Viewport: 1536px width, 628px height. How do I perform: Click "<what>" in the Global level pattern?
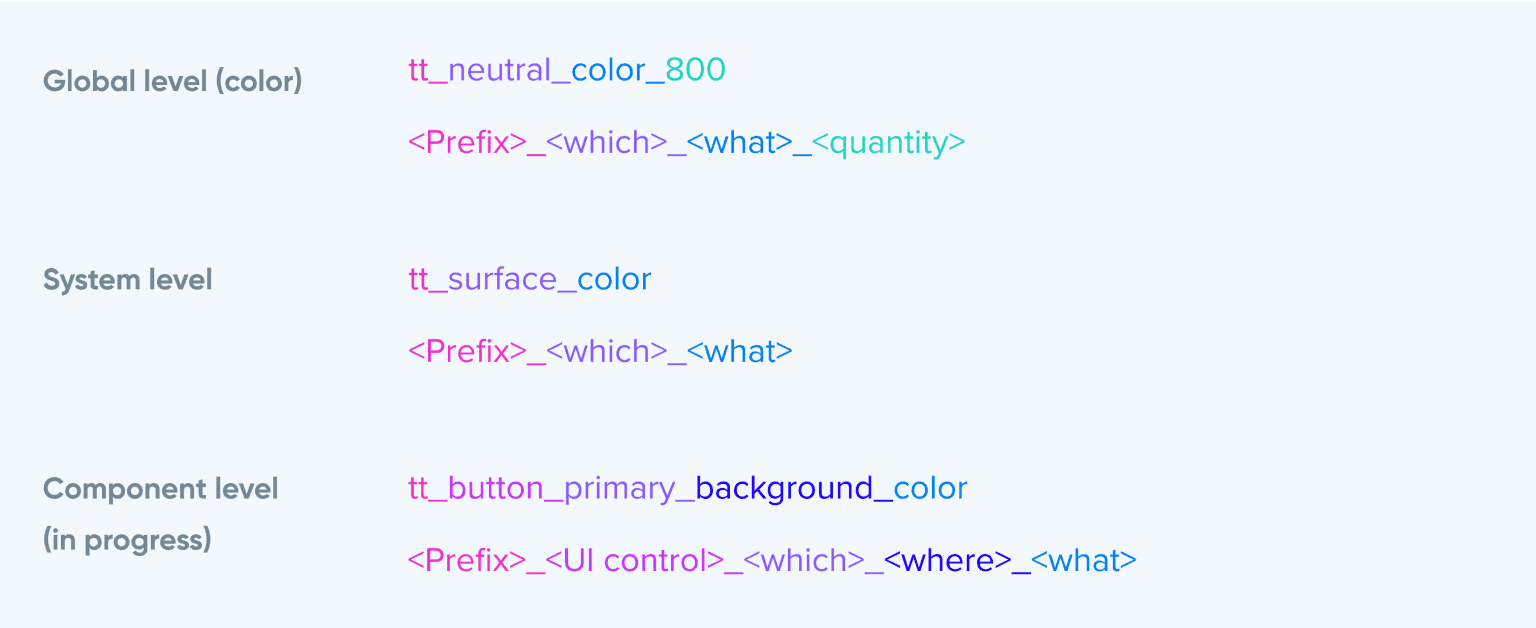[740, 143]
